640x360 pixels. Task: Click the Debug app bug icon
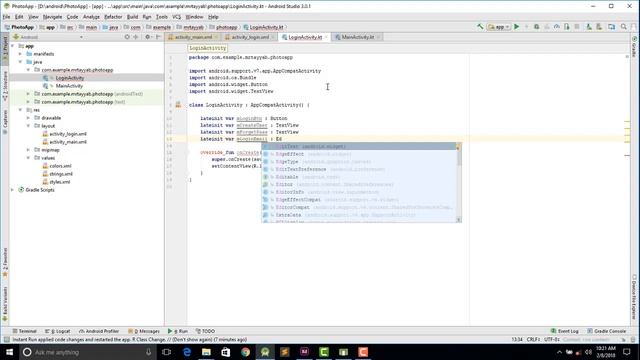coord(536,27)
